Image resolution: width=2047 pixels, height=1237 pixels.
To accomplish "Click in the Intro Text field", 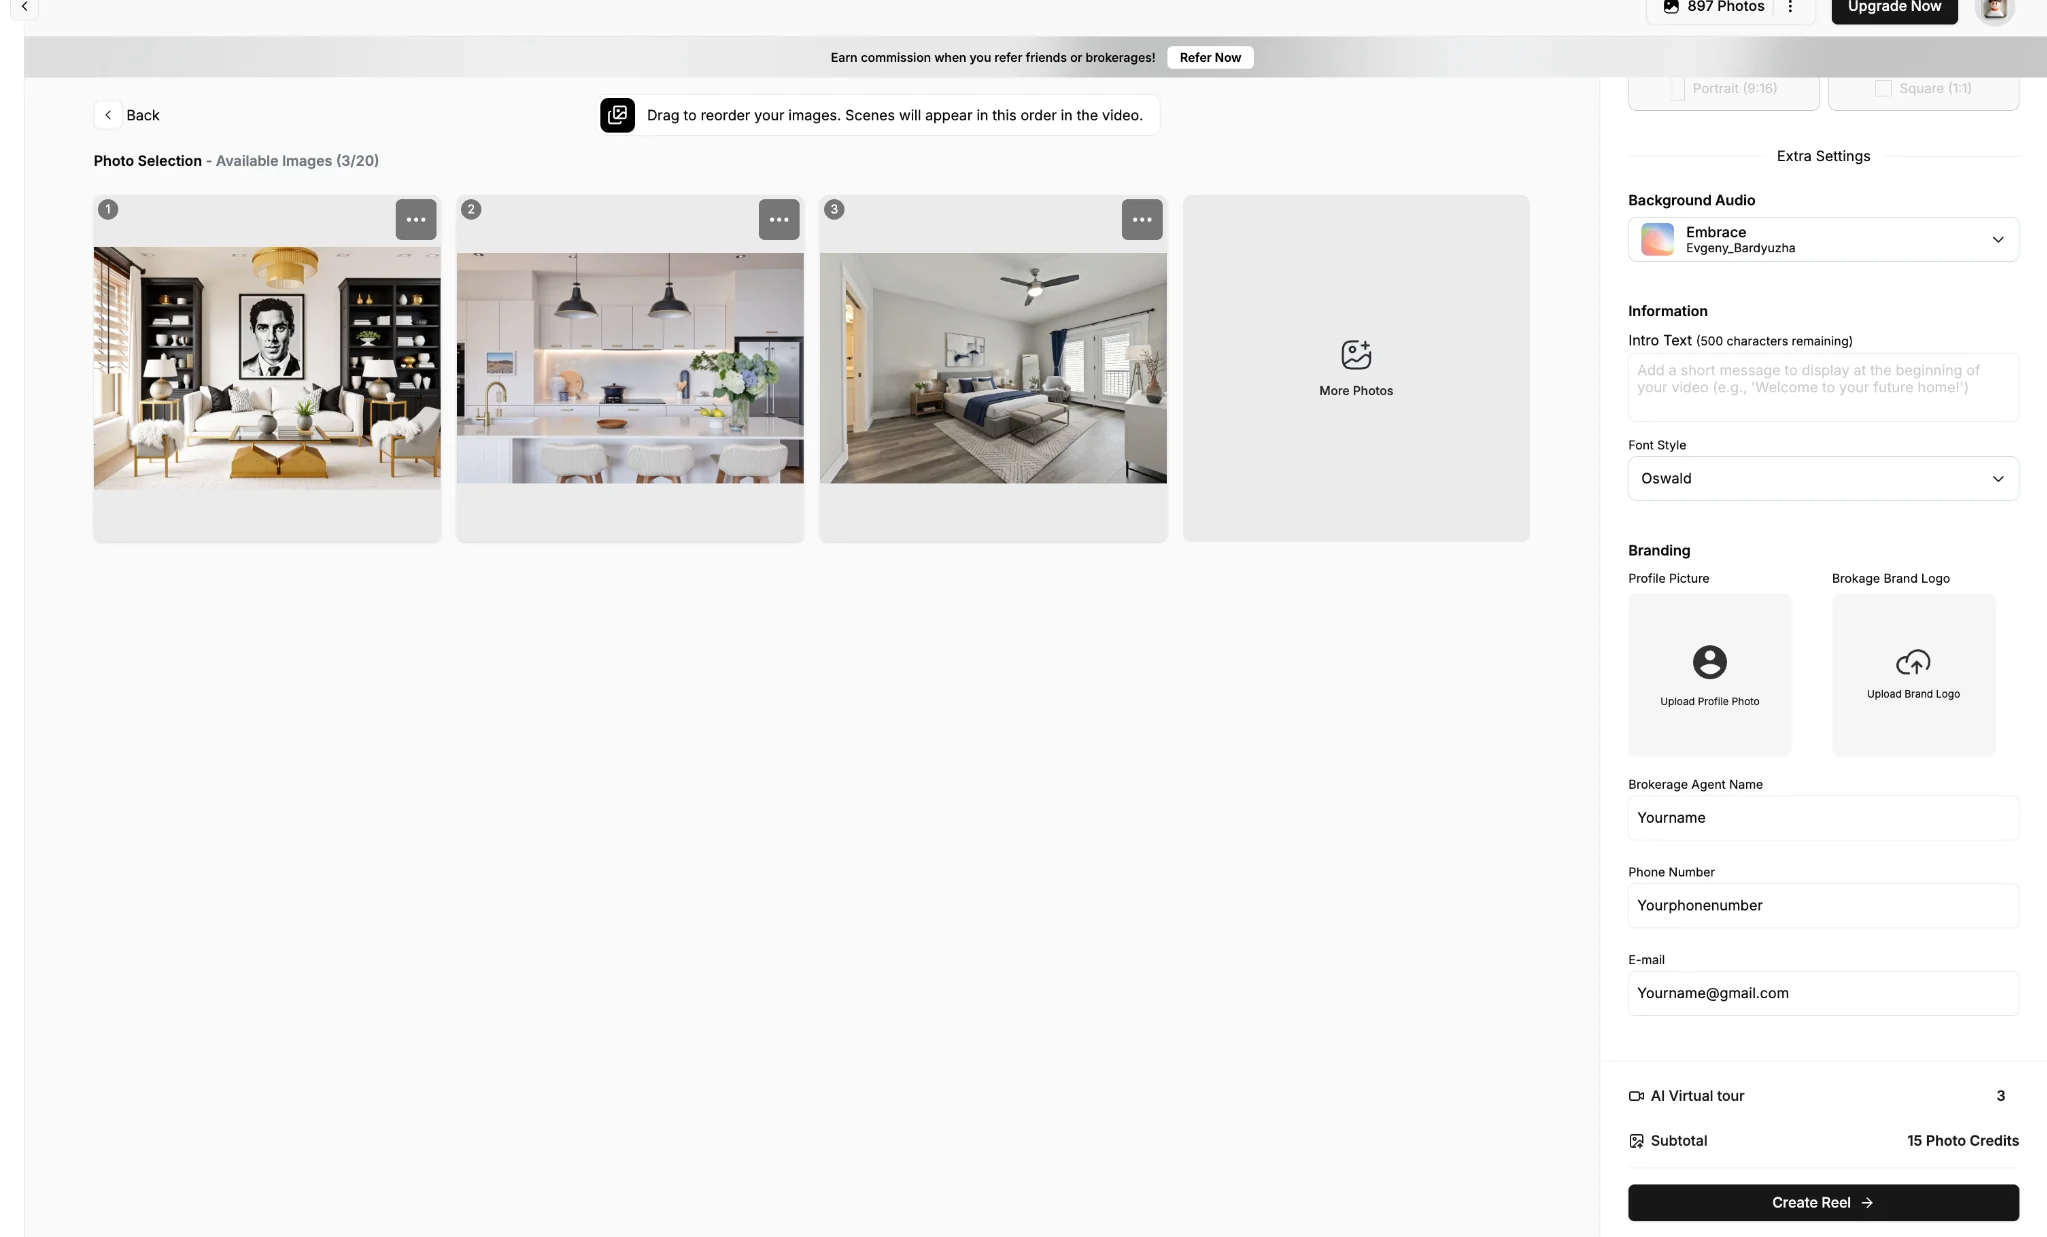I will point(1823,387).
